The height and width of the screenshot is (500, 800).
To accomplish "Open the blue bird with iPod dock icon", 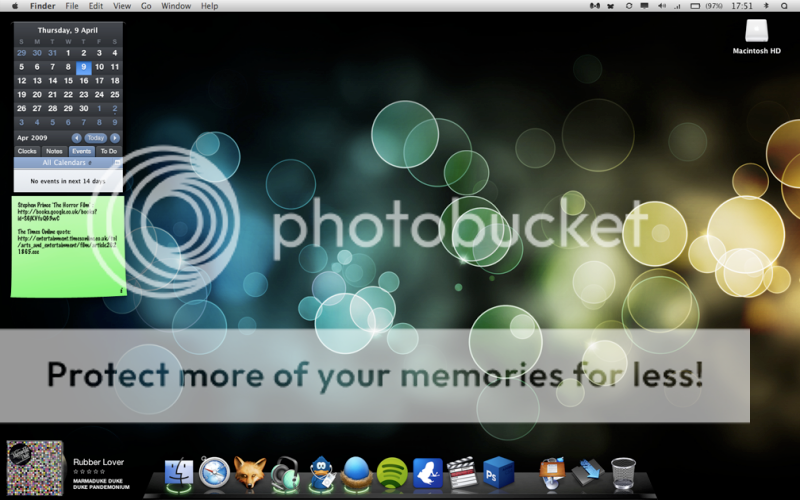I will click(321, 473).
